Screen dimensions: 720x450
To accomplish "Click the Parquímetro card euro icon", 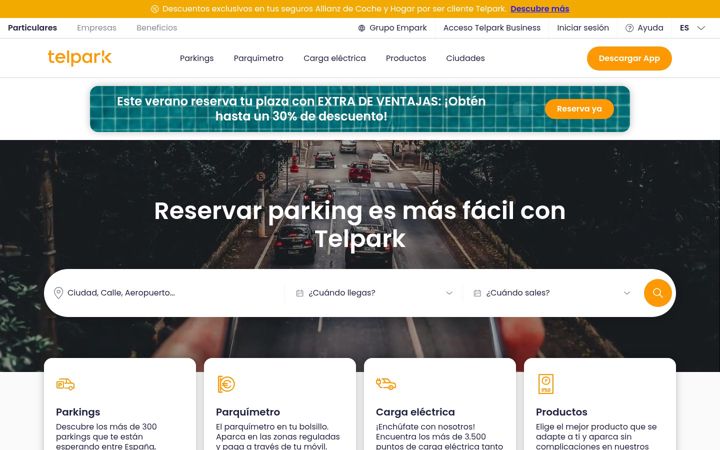I will tap(226, 384).
